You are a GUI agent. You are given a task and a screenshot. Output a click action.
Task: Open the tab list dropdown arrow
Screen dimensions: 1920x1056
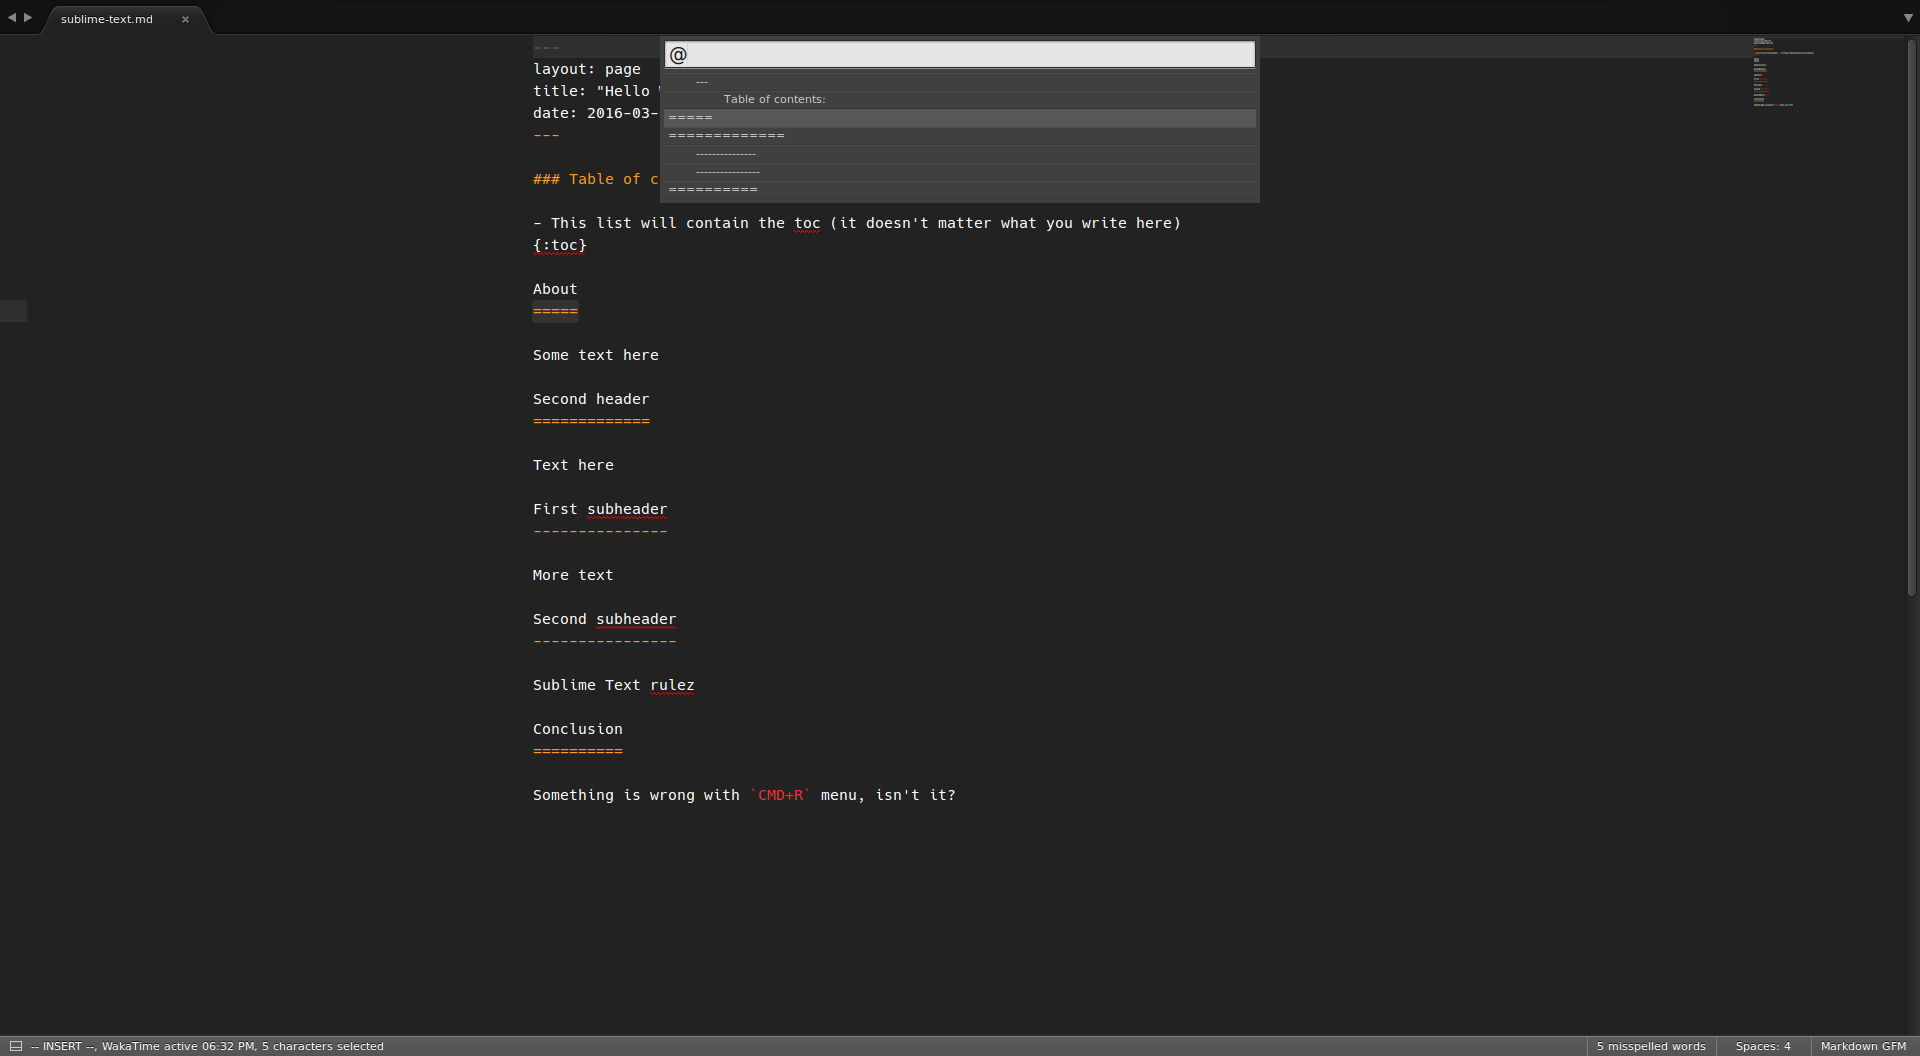[1908, 18]
